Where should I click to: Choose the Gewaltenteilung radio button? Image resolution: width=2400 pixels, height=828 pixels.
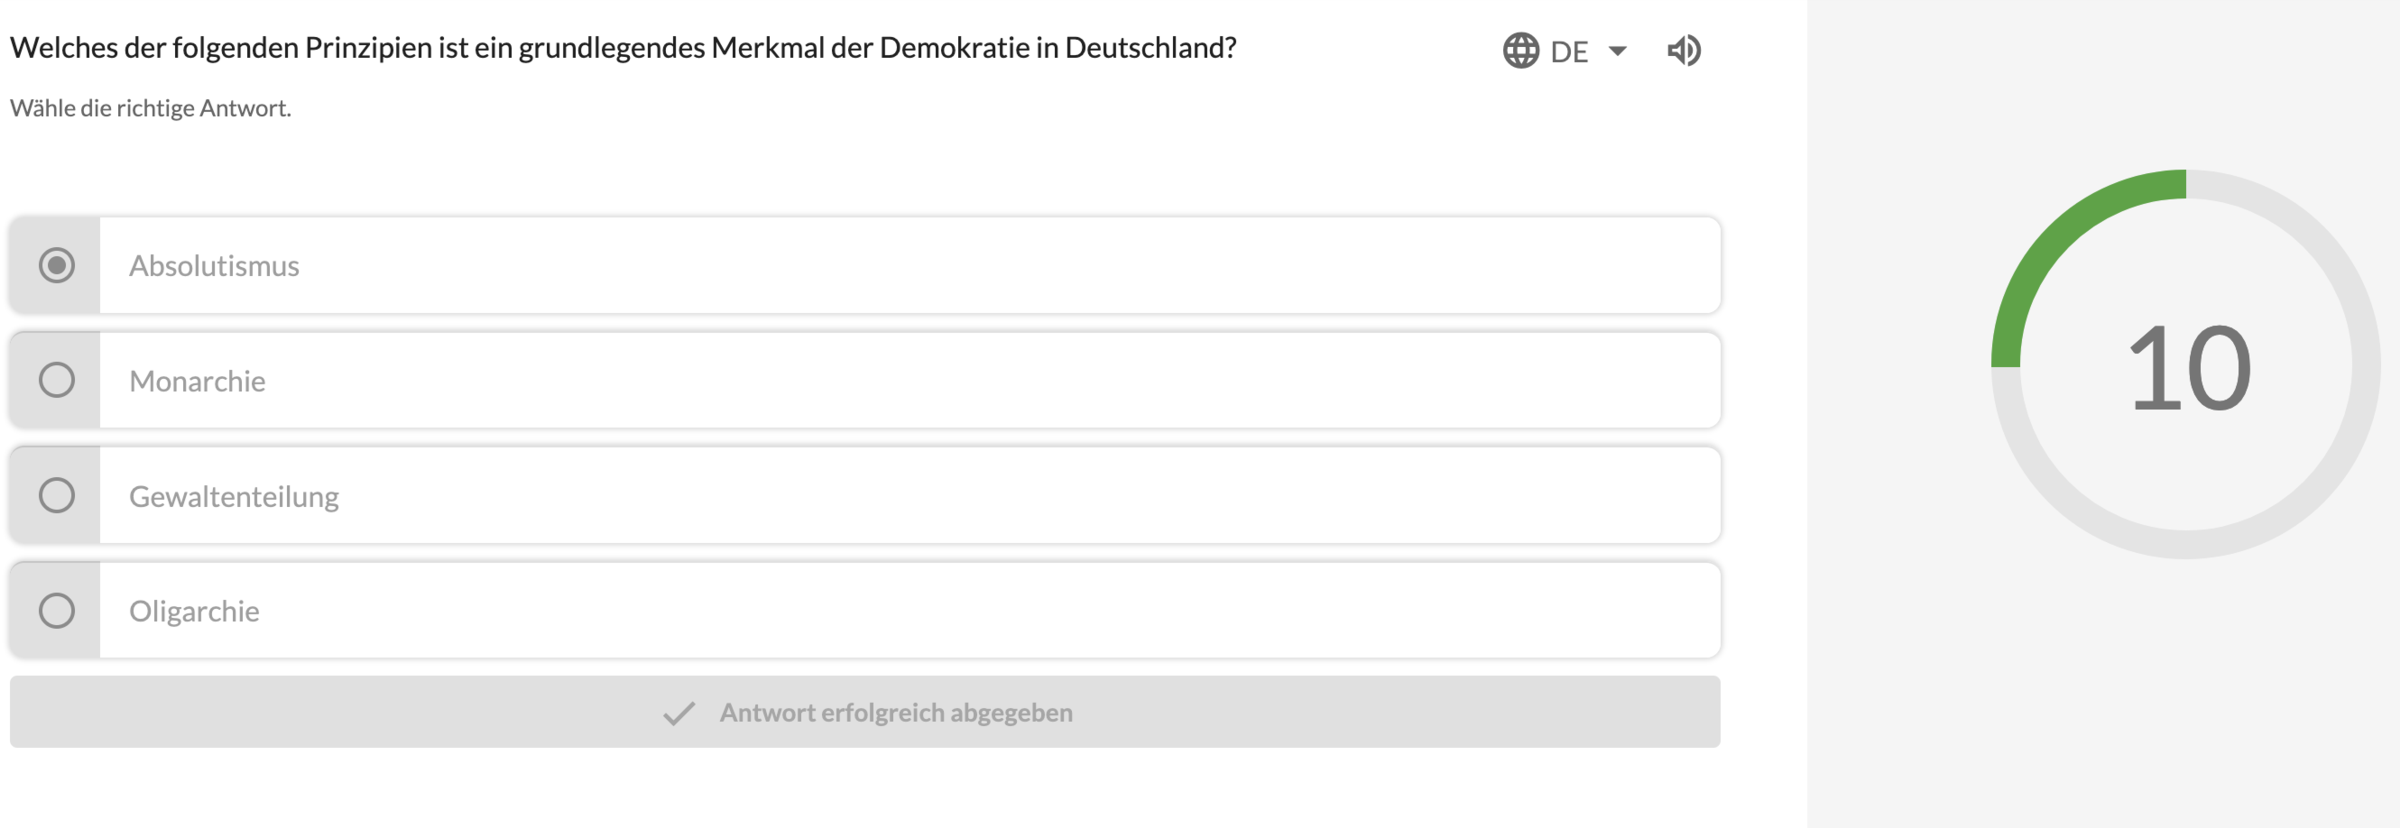point(57,495)
